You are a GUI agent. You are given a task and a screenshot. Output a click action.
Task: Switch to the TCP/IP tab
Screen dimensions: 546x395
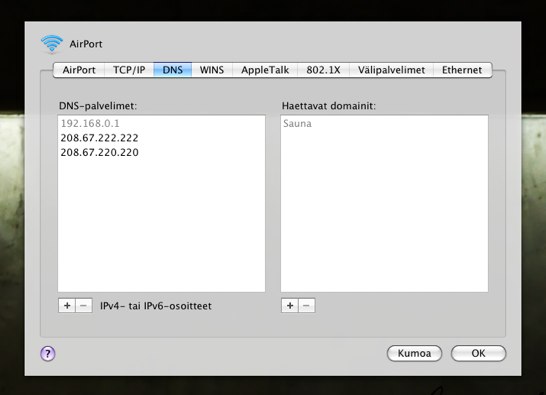point(129,70)
